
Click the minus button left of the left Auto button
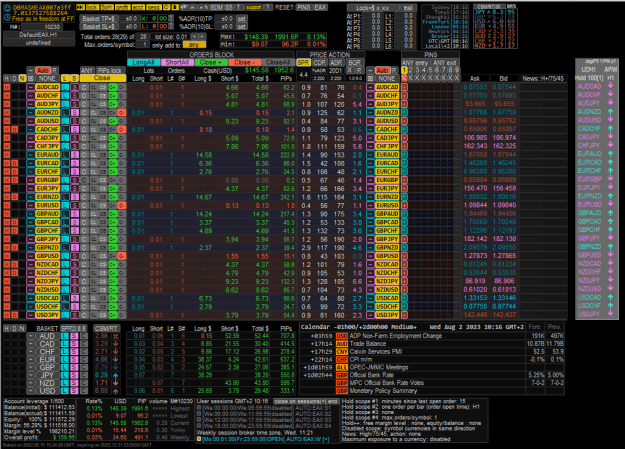point(31,70)
